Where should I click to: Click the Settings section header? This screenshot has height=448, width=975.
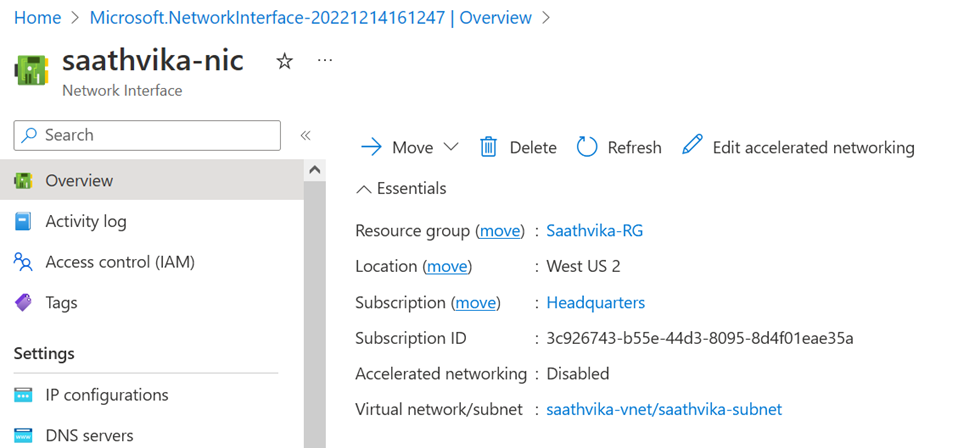(44, 353)
